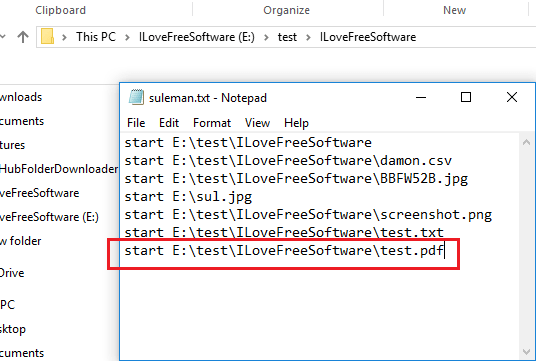The width and height of the screenshot is (536, 361).
Task: Click the scroll down arrow in Notepad
Action: pos(526,352)
